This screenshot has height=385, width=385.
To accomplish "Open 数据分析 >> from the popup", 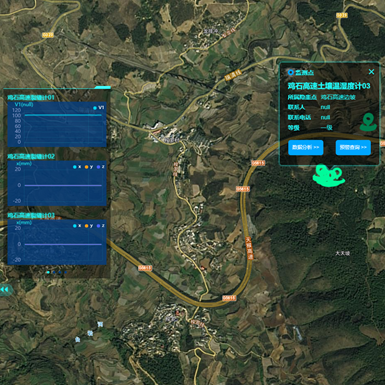I will (306, 147).
